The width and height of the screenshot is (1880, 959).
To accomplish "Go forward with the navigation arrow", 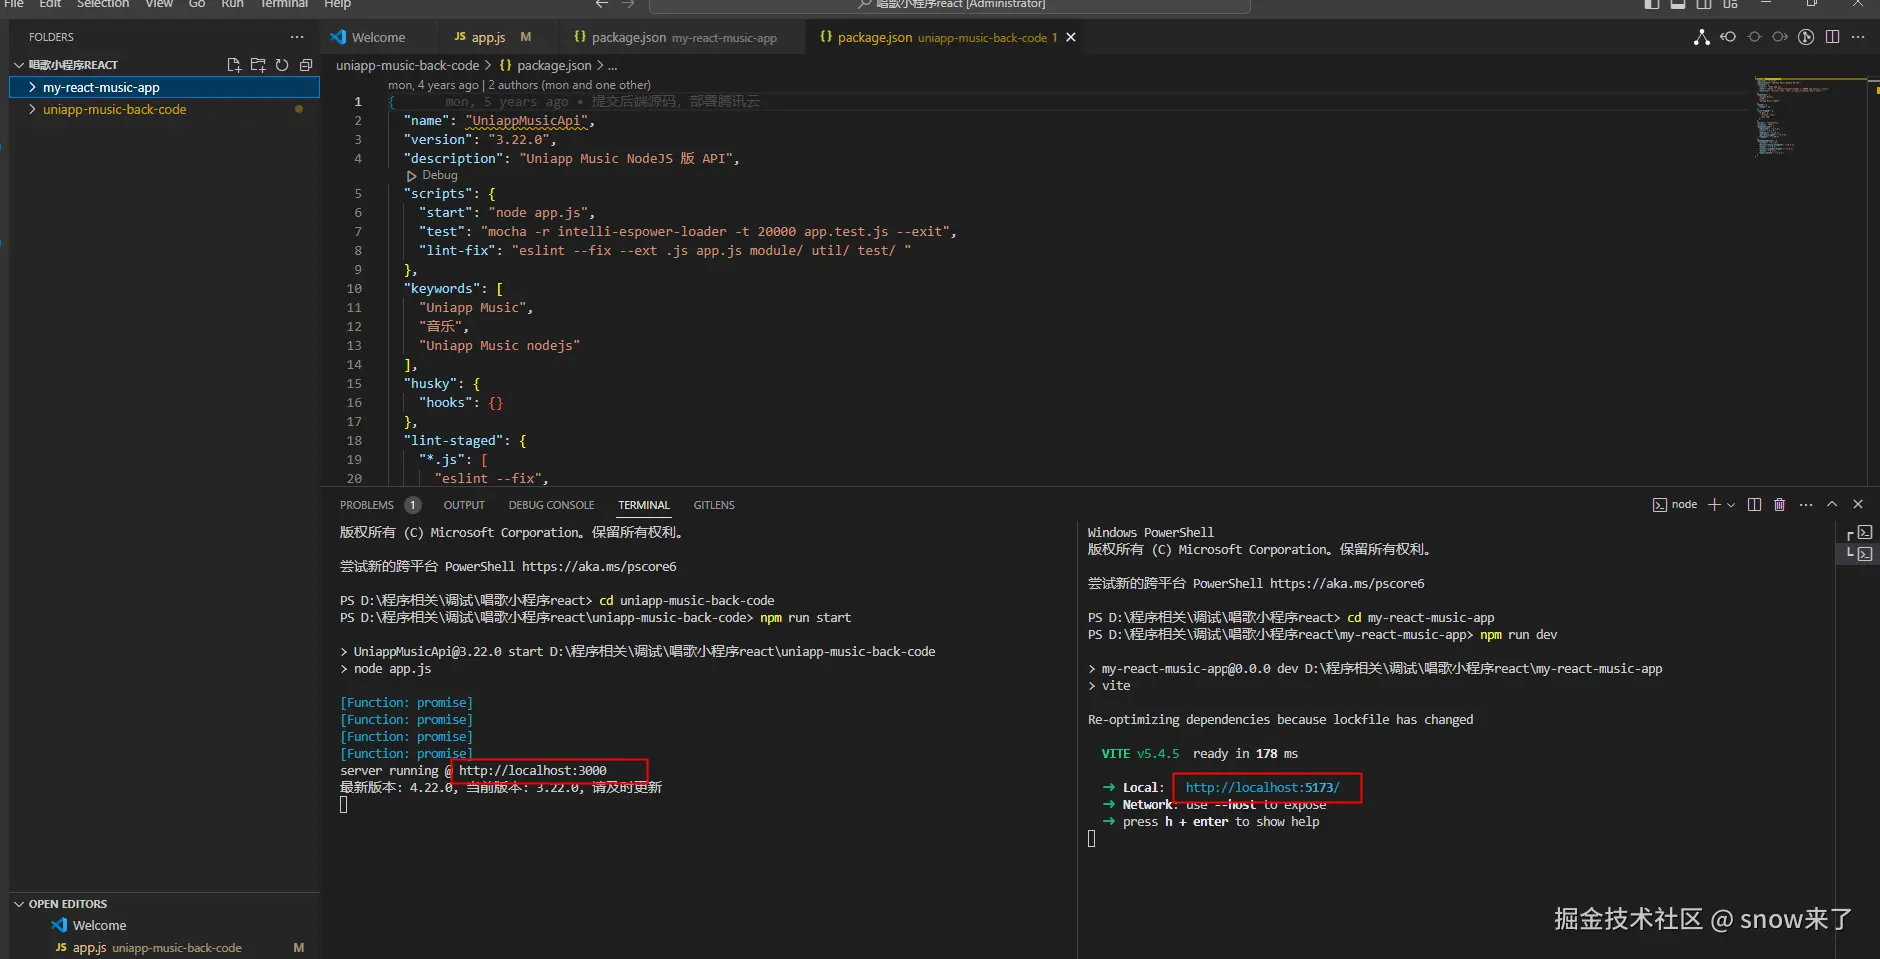I will (x=628, y=4).
